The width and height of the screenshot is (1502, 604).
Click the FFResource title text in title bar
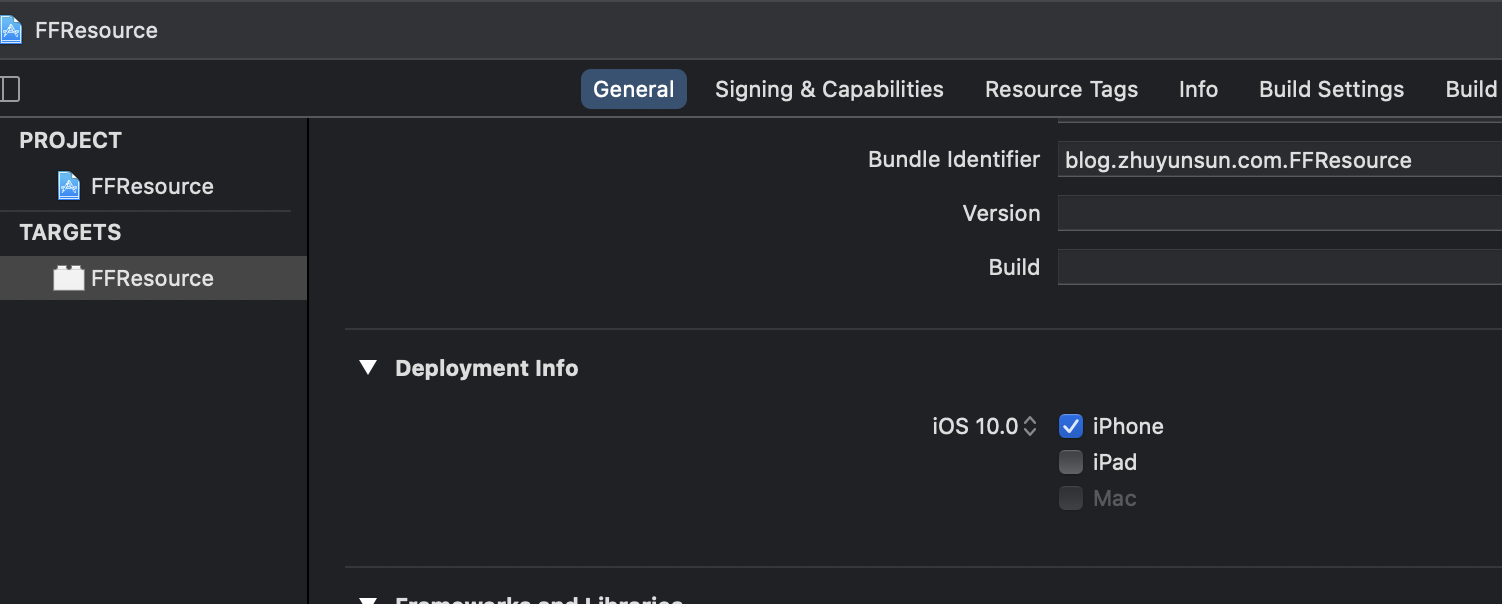coord(96,30)
